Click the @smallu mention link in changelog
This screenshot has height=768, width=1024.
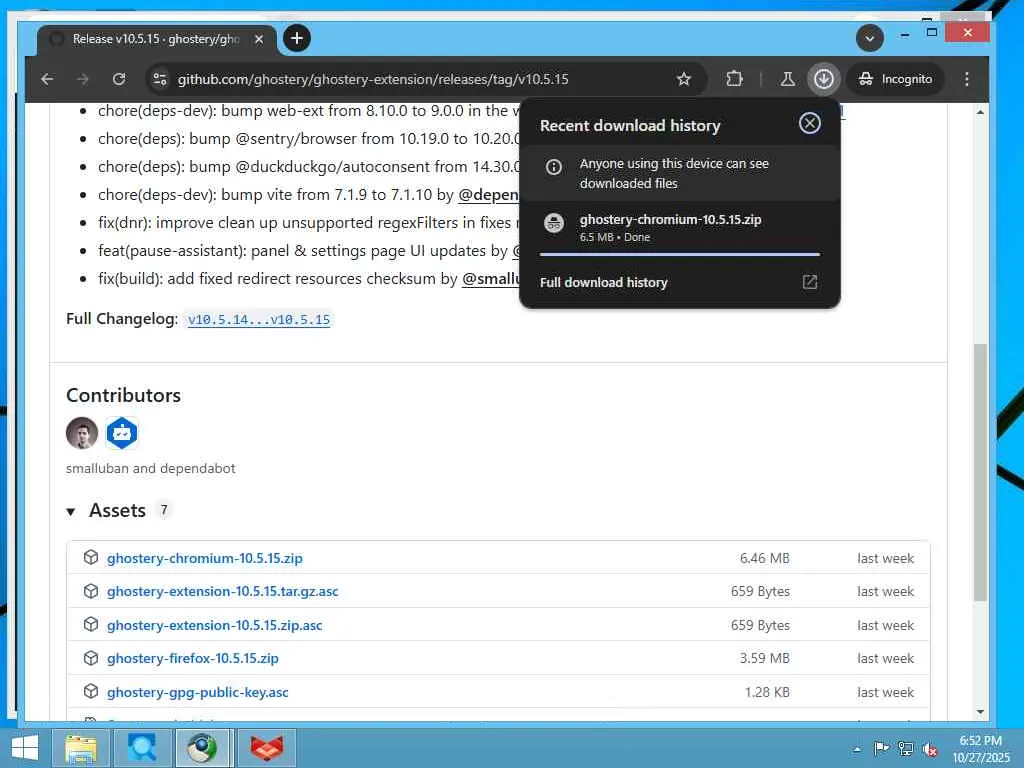[490, 279]
